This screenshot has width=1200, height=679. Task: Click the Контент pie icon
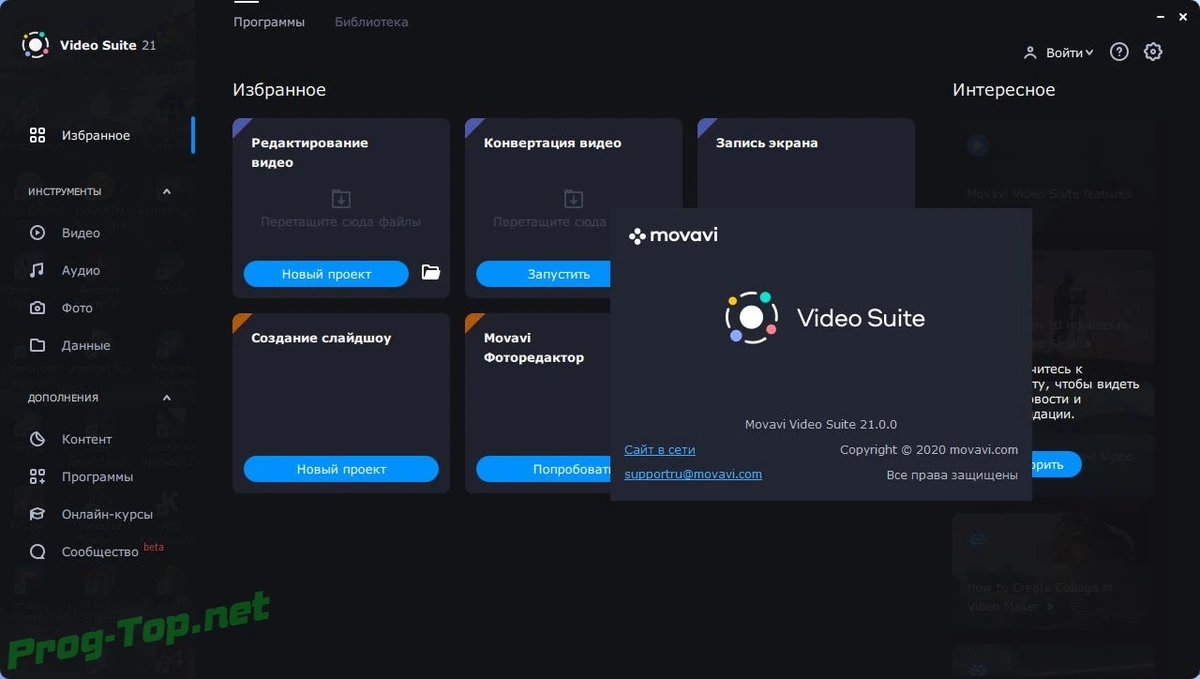(37, 439)
